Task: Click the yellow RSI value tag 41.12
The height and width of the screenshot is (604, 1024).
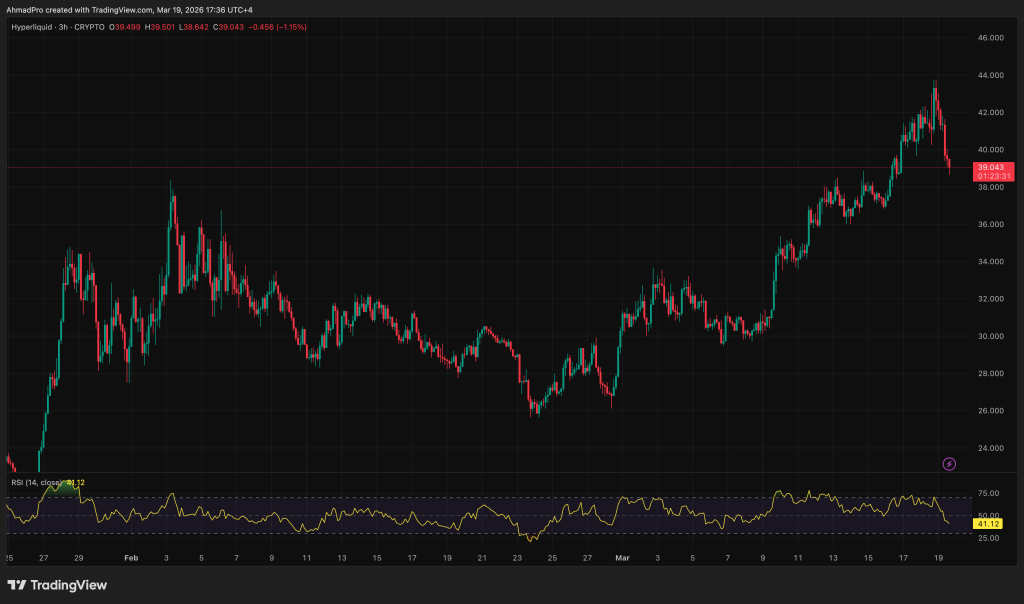Action: tap(989, 523)
